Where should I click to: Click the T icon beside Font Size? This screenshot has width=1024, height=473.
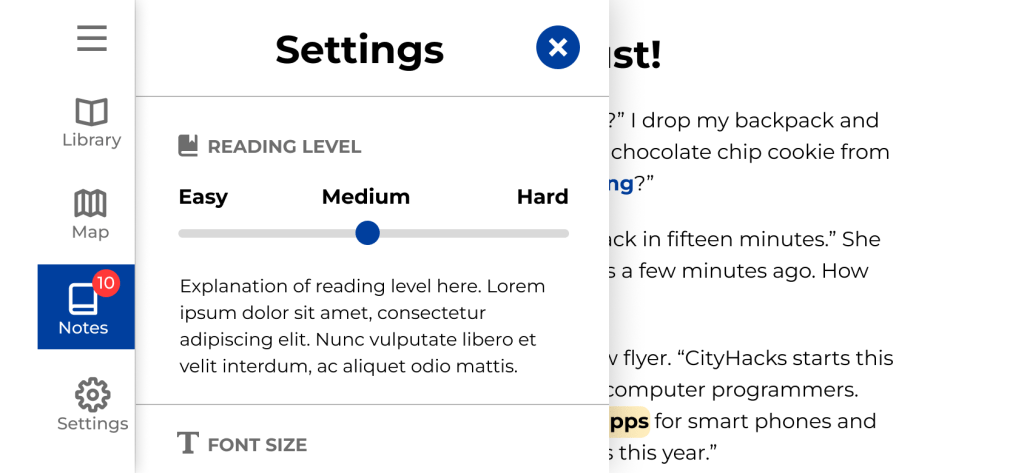click(187, 443)
